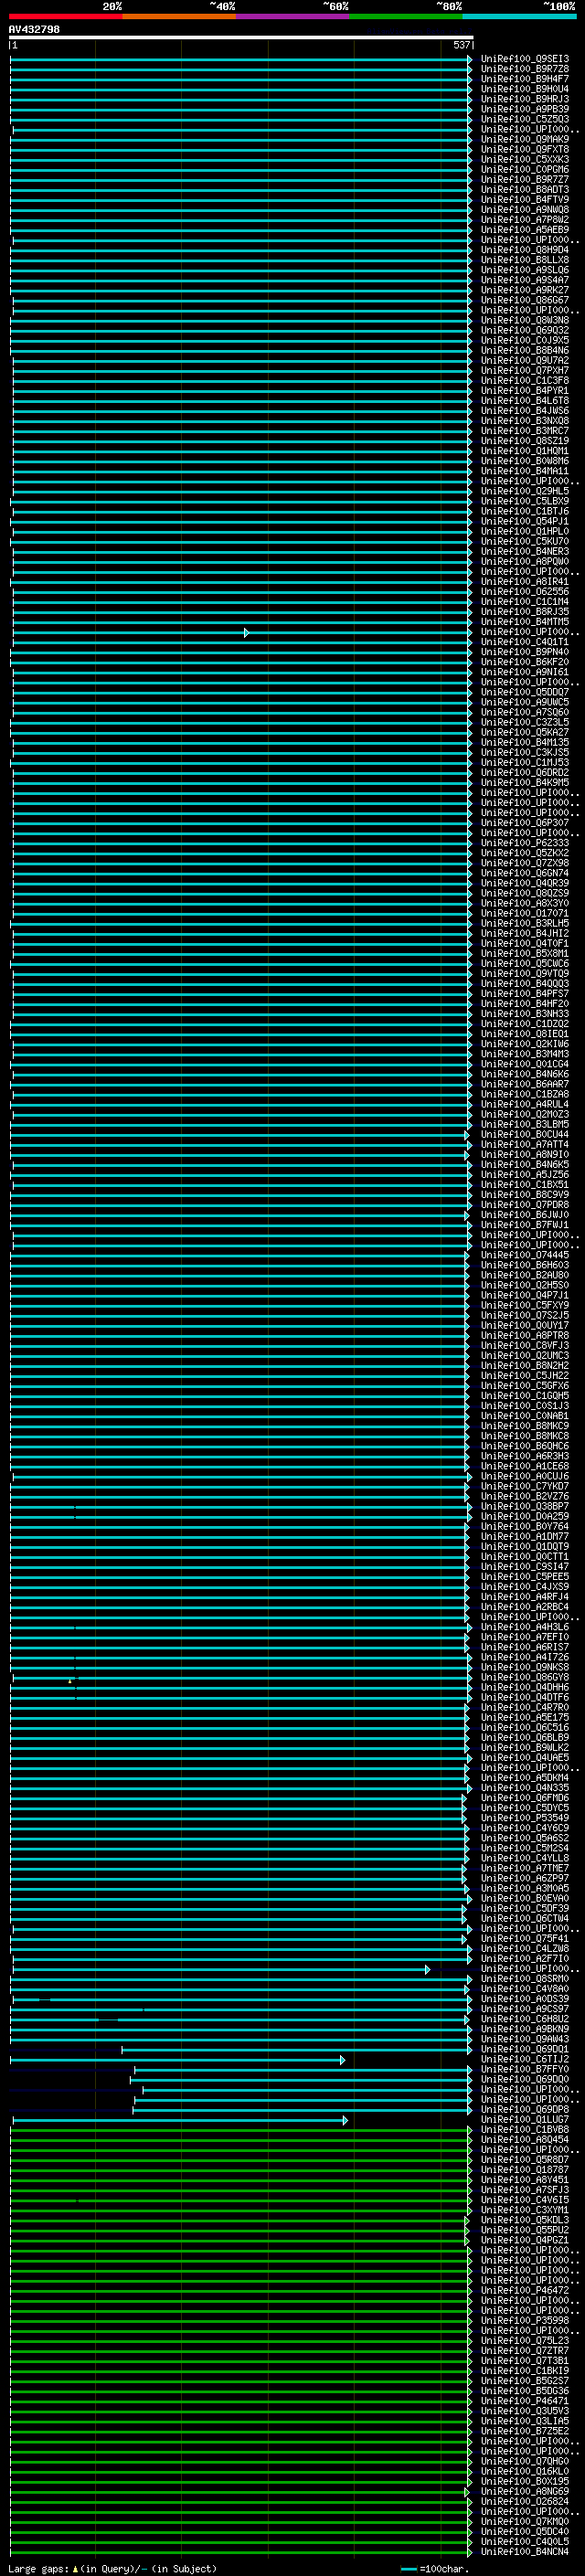This screenshot has height=2576, width=585.
Task: Select the UniRef100_Q7PXH7 label
Action: pos(525,370)
